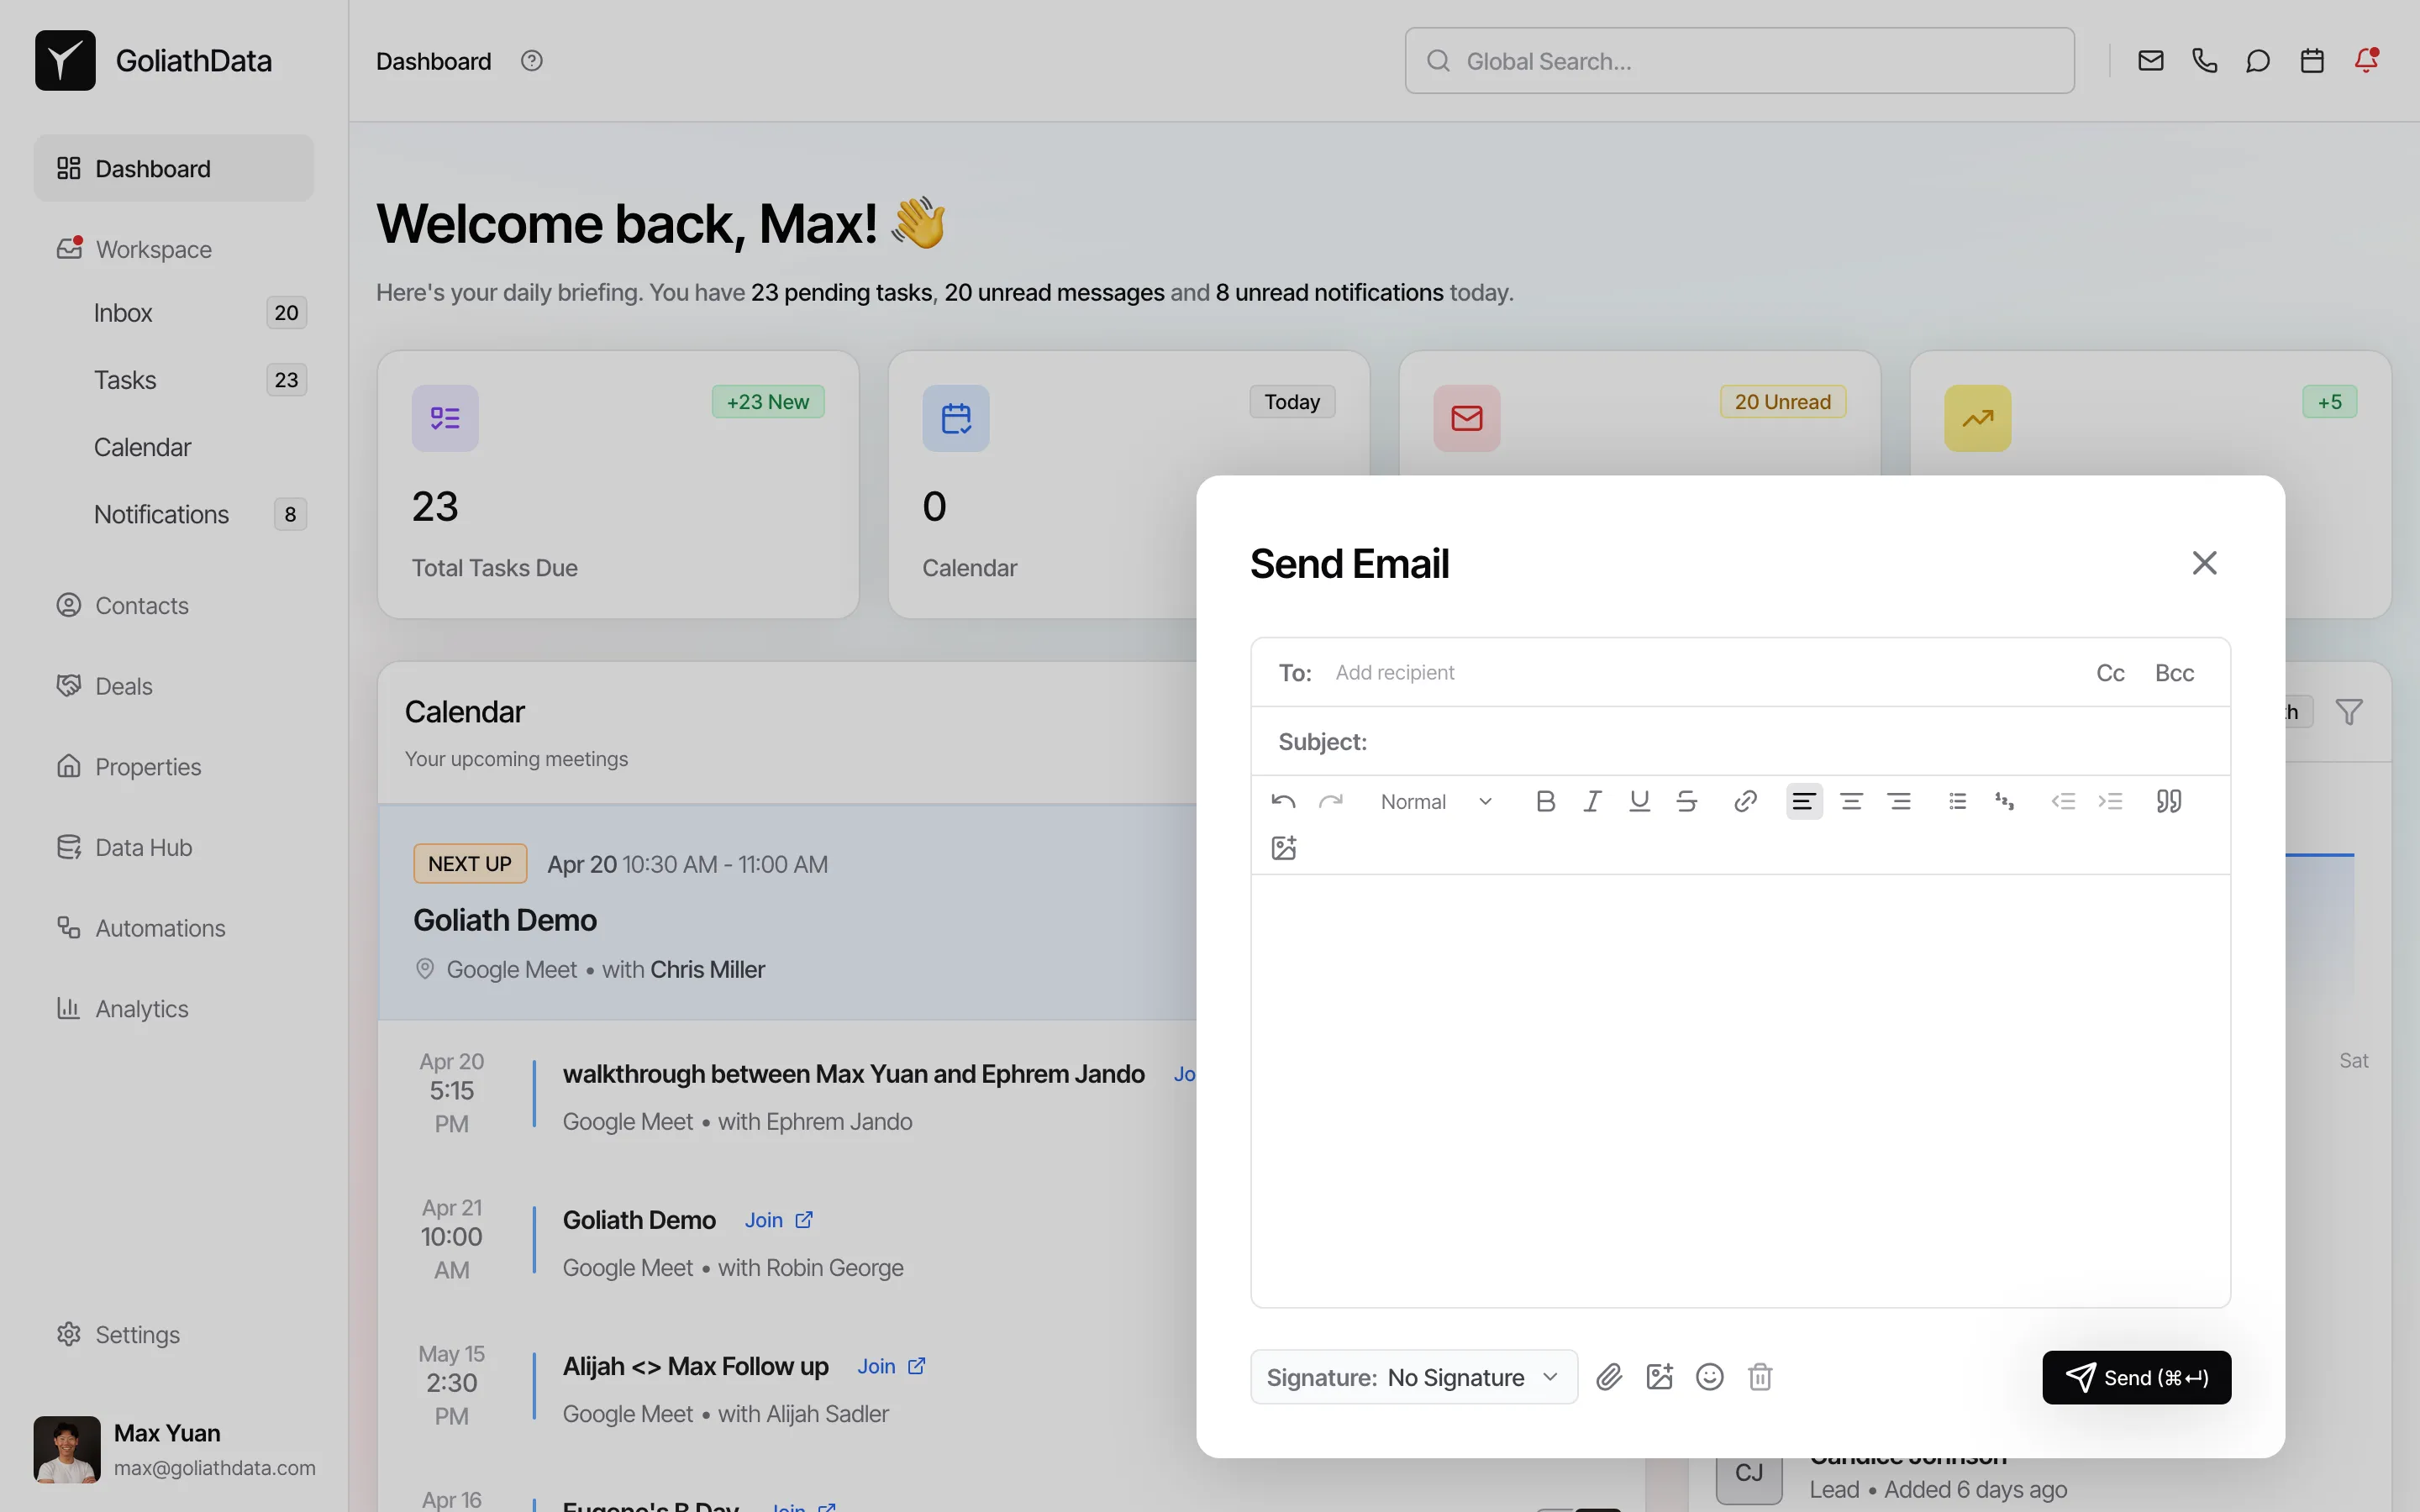Send the email with the Send button
Image resolution: width=2420 pixels, height=1512 pixels.
point(2135,1377)
